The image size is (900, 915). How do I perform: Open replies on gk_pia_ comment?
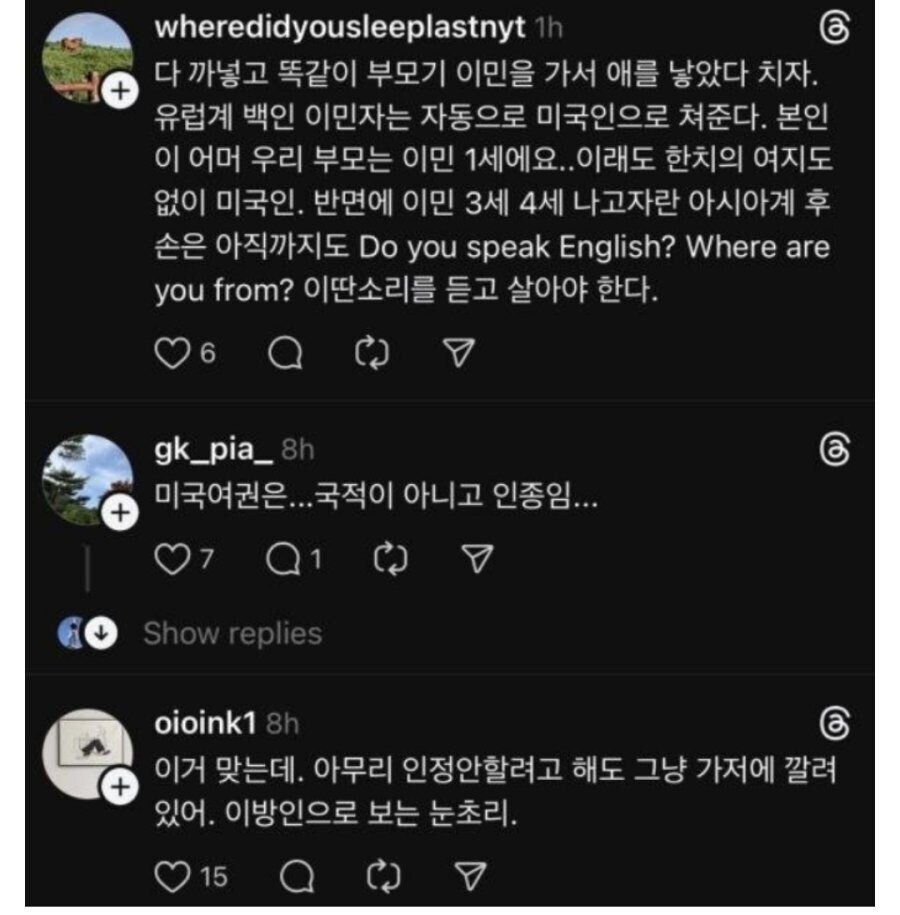(283, 560)
